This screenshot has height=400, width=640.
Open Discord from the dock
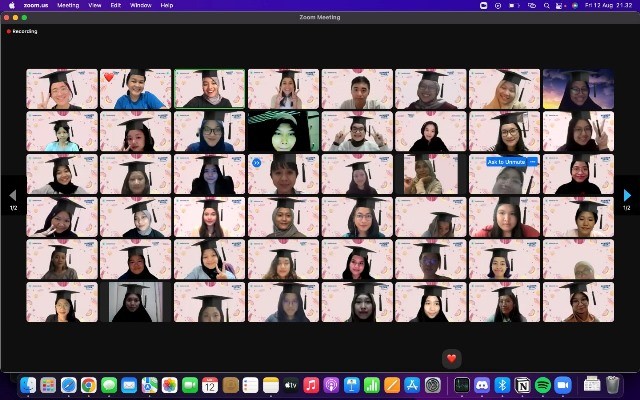(x=482, y=385)
